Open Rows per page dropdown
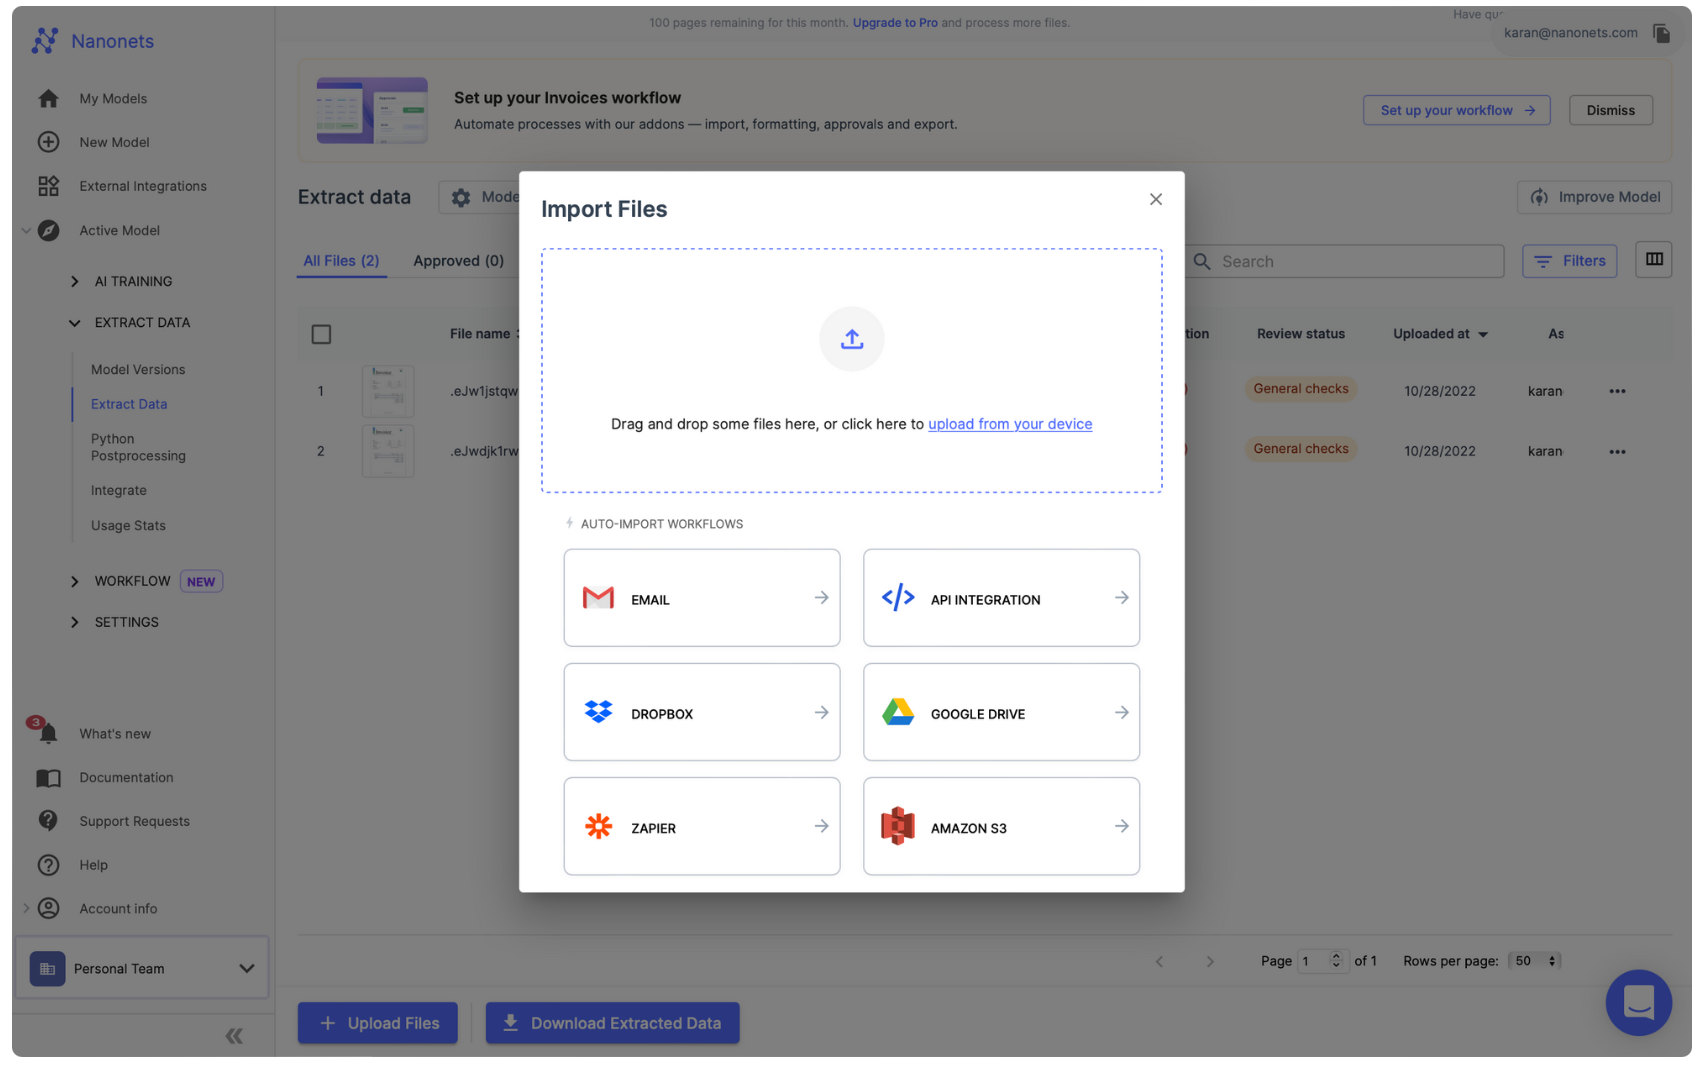This screenshot has width=1706, height=1070. [x=1535, y=961]
